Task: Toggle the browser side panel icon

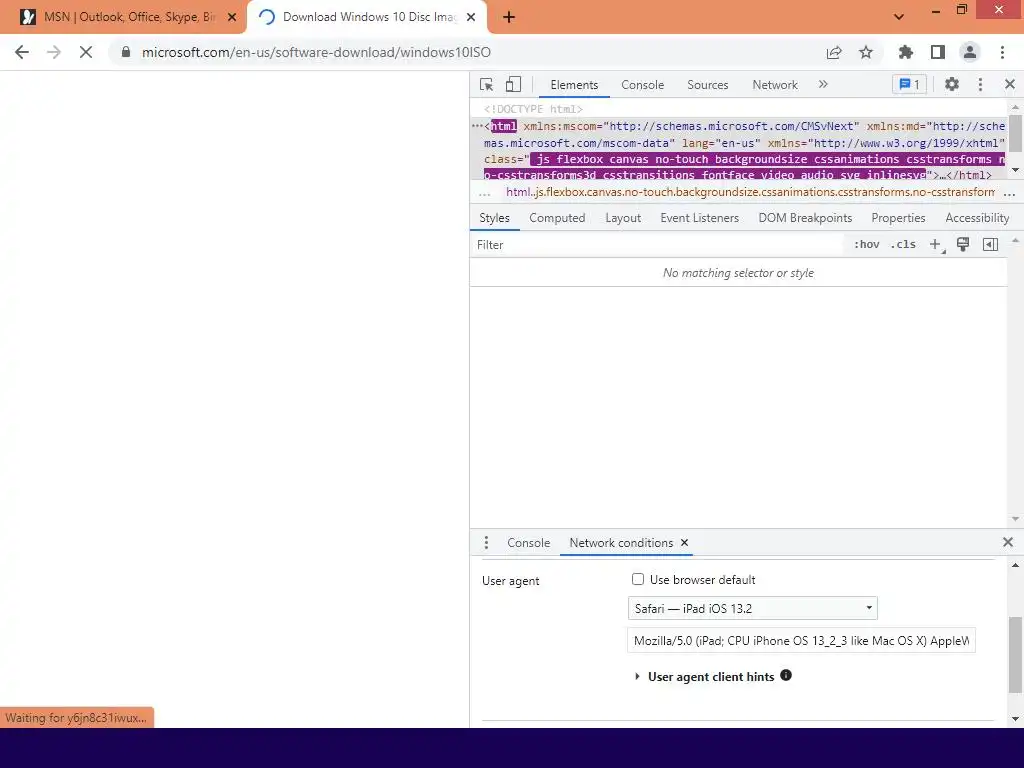Action: (x=938, y=52)
